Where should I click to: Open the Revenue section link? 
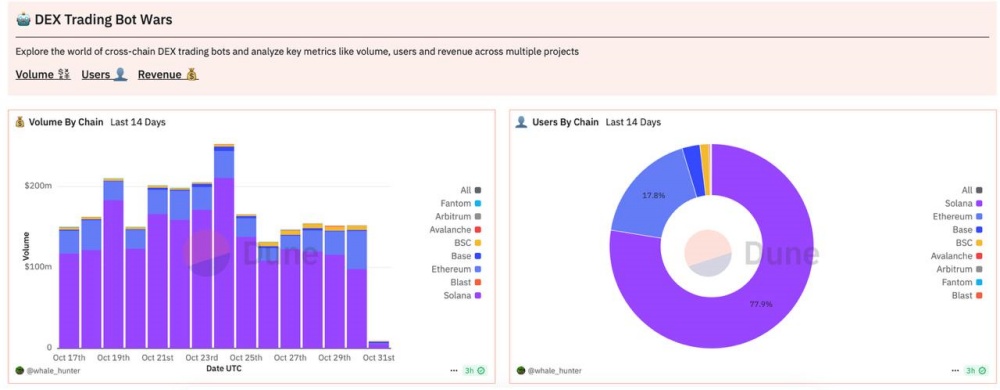click(x=168, y=75)
